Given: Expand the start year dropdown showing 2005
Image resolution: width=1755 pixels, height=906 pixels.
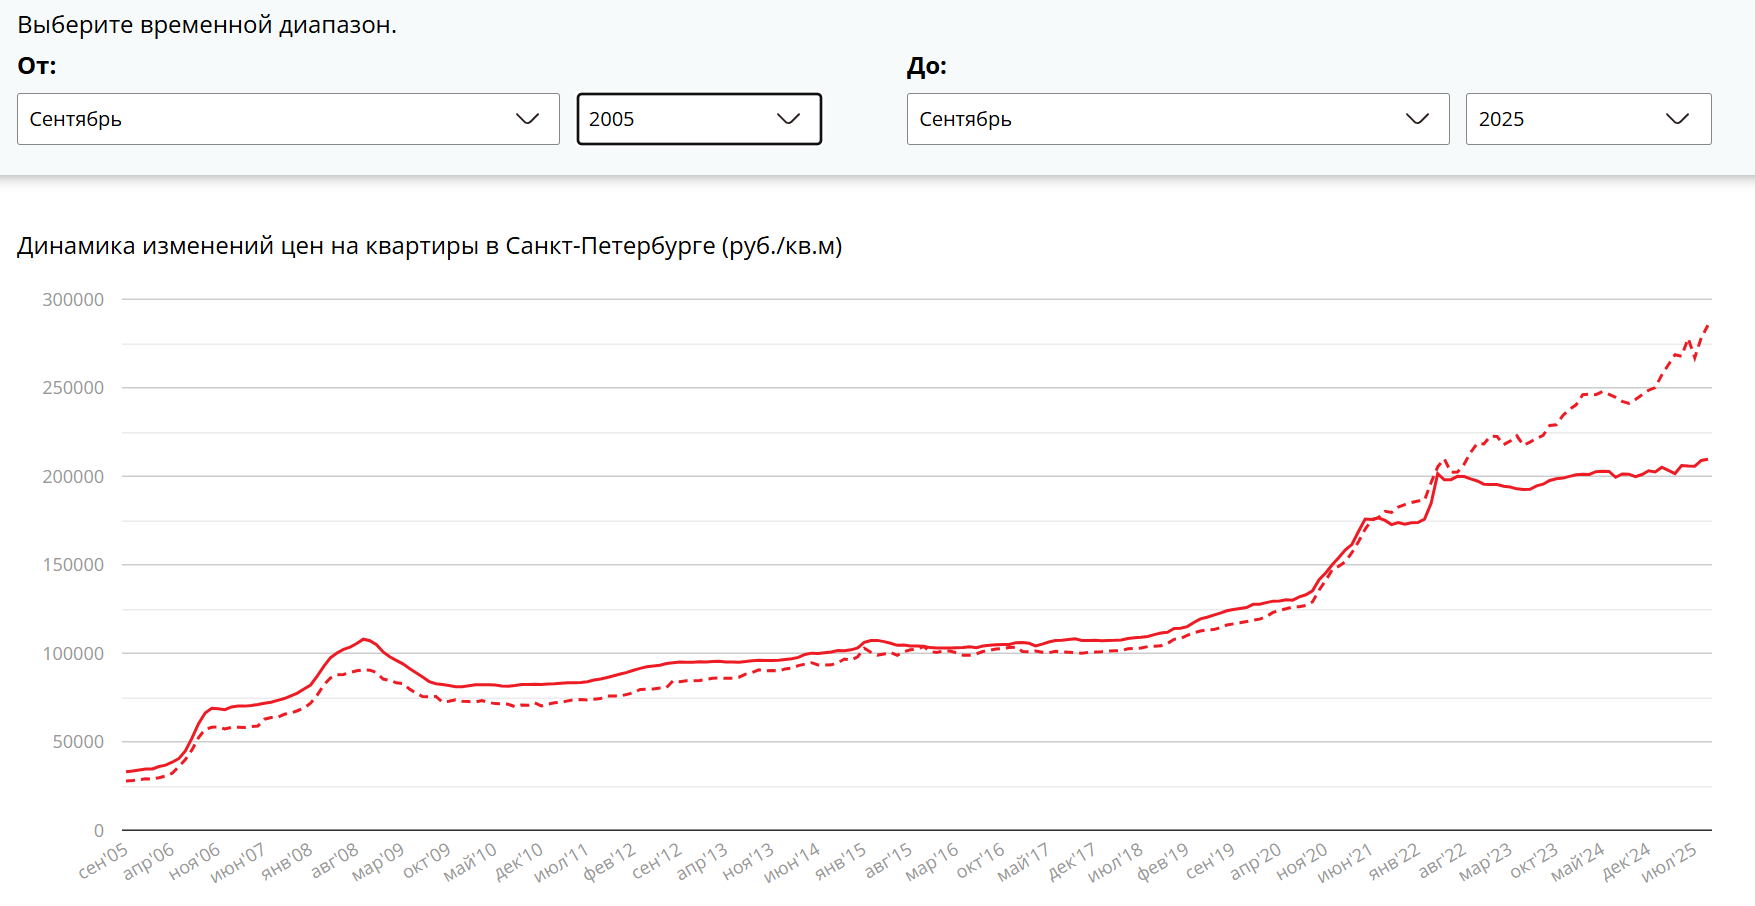Looking at the screenshot, I should coord(698,119).
